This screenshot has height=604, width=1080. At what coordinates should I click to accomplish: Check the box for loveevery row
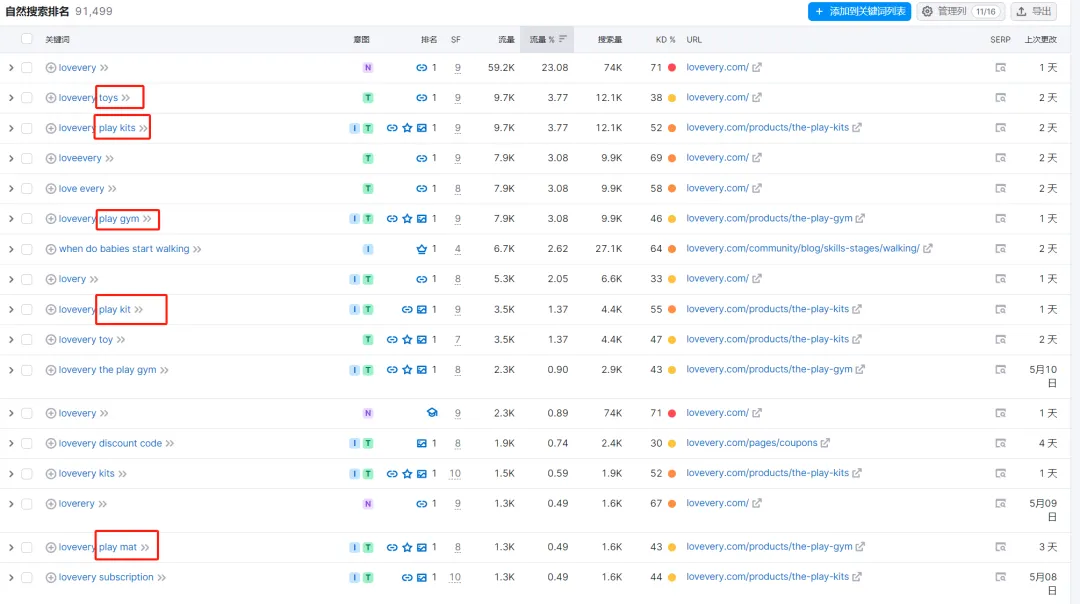pyautogui.click(x=27, y=158)
